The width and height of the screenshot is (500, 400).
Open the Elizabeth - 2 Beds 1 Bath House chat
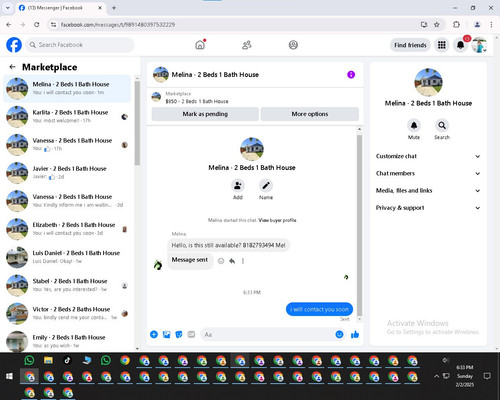(67, 229)
